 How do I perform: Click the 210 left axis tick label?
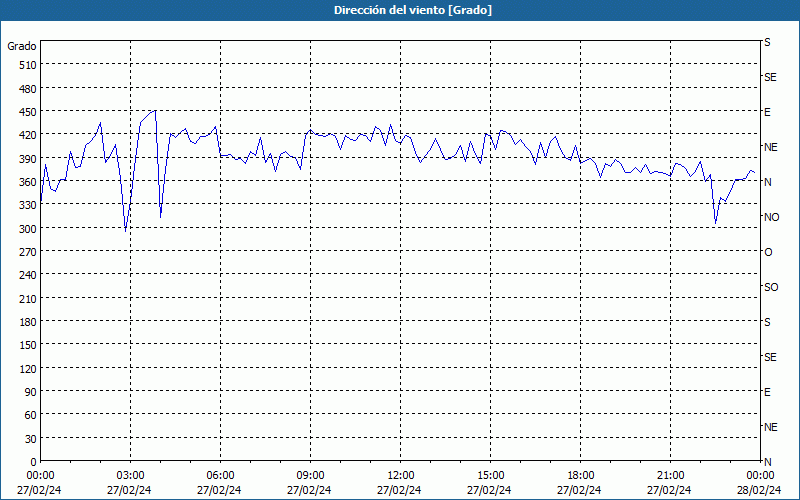[x=29, y=298]
